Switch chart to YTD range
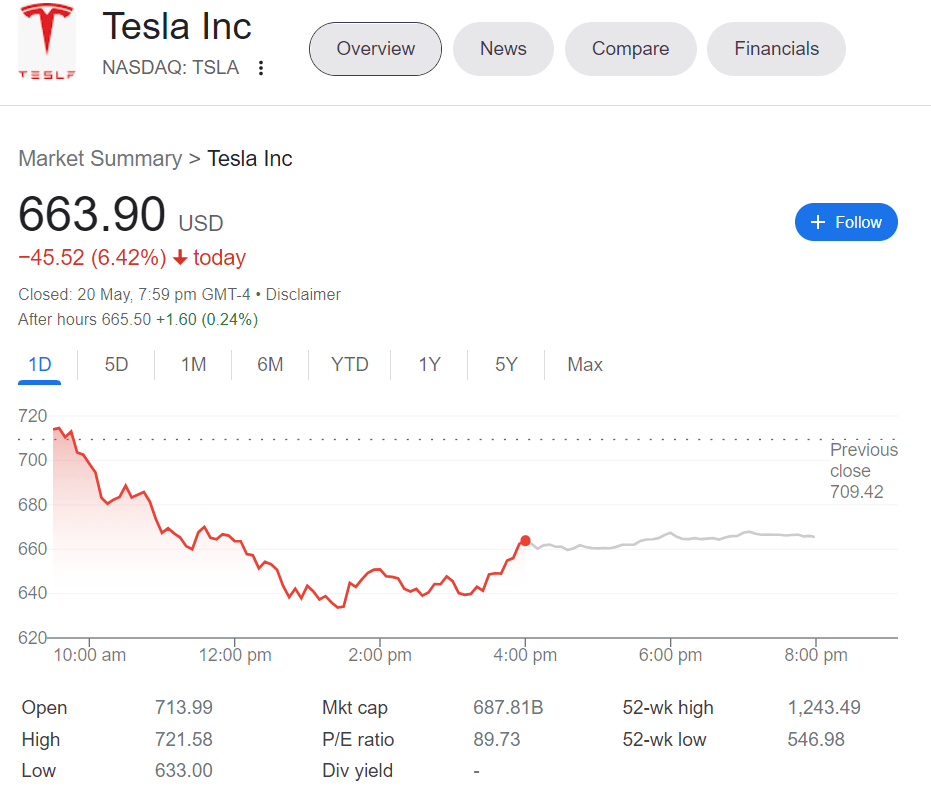The width and height of the screenshot is (931, 797). (350, 365)
